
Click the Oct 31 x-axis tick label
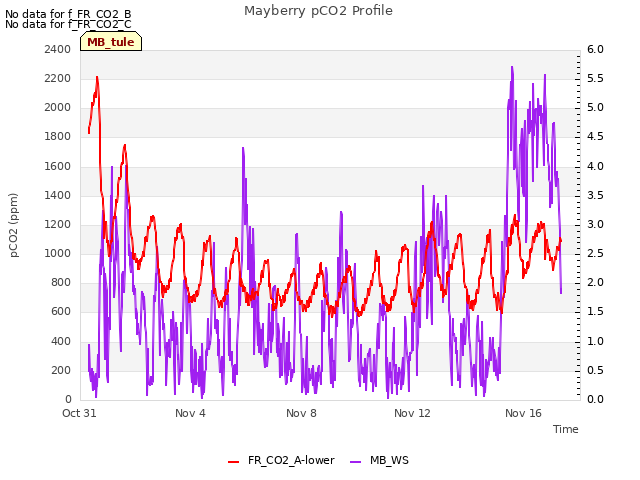click(79, 413)
